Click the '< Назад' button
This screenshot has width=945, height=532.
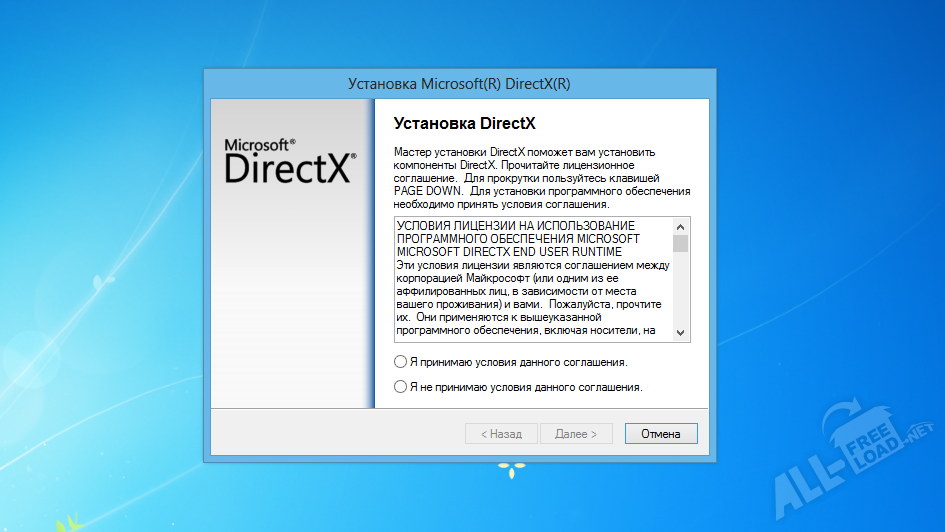(x=501, y=434)
